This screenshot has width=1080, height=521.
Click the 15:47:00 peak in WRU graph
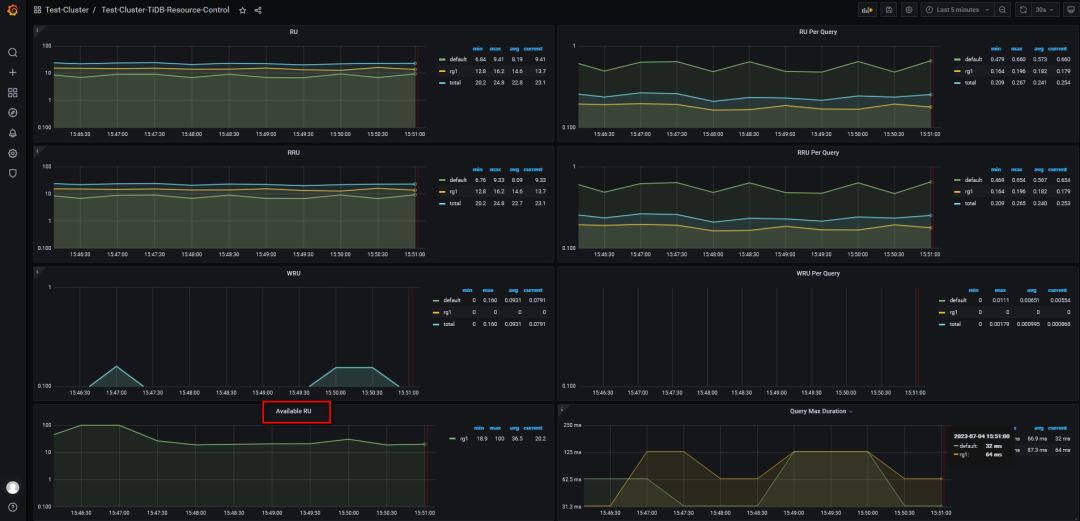pyautogui.click(x=116, y=366)
